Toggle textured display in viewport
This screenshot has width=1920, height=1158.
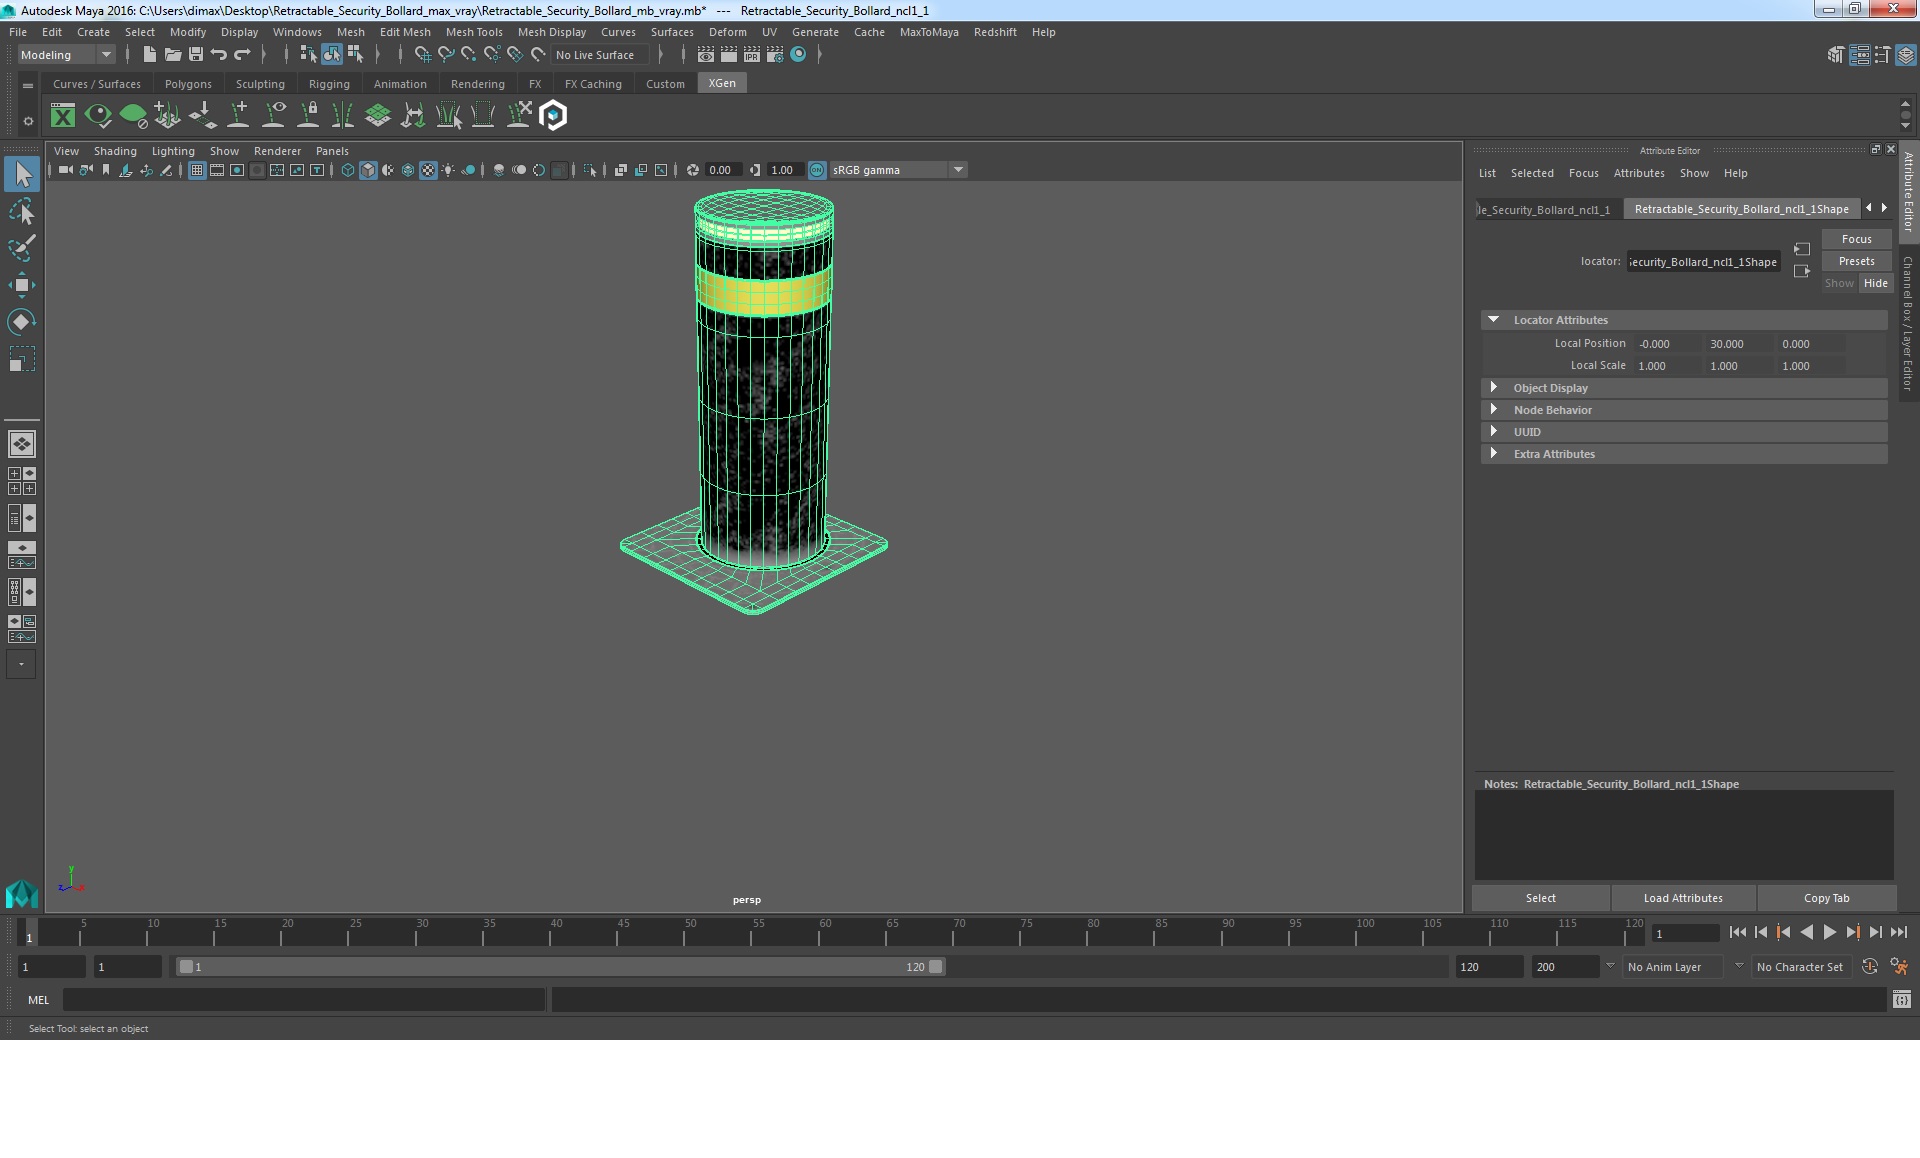(428, 170)
